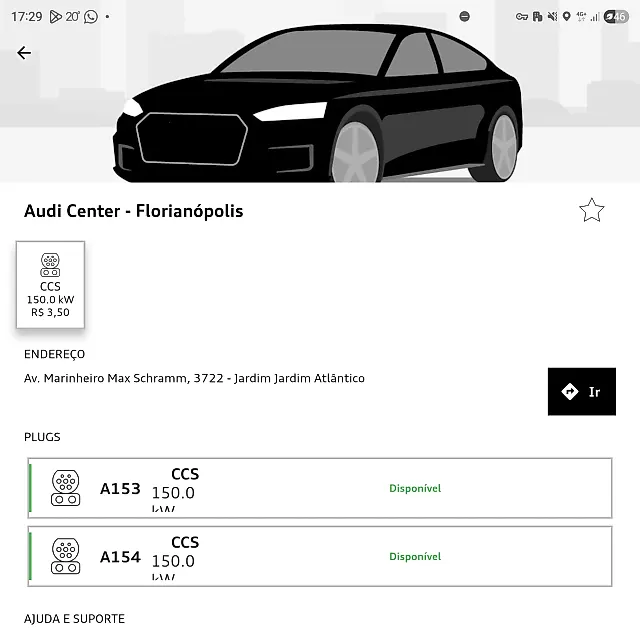Tap the Ir navigation button

[x=582, y=391]
